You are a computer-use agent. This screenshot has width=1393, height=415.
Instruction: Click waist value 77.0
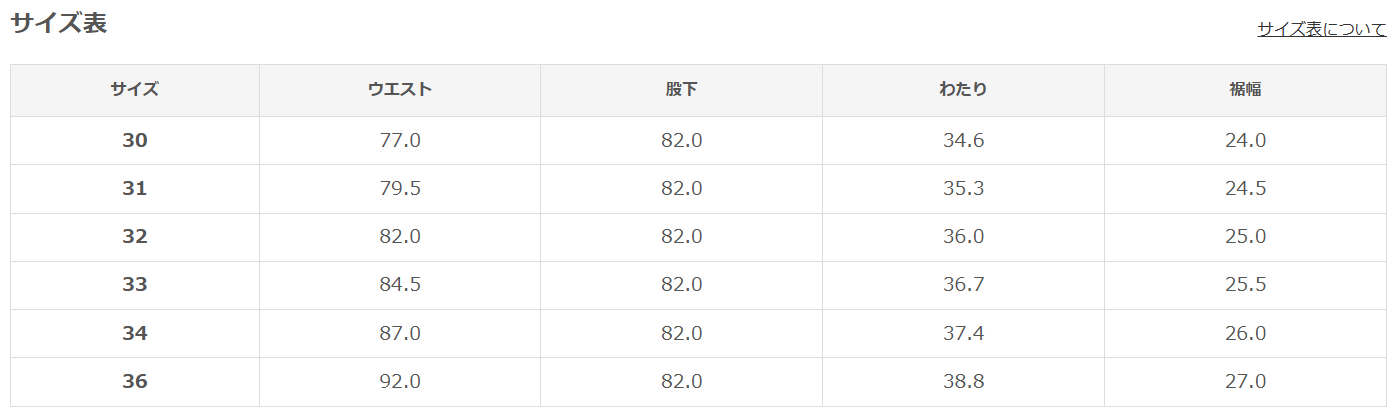pos(400,141)
